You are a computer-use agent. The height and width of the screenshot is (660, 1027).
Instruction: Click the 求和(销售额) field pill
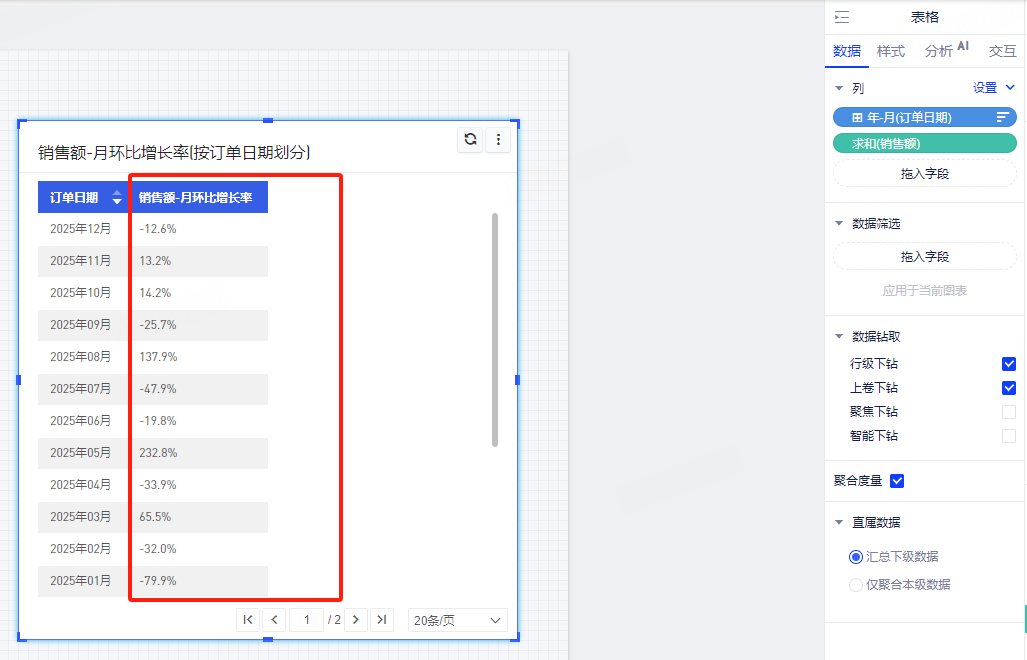[x=924, y=143]
